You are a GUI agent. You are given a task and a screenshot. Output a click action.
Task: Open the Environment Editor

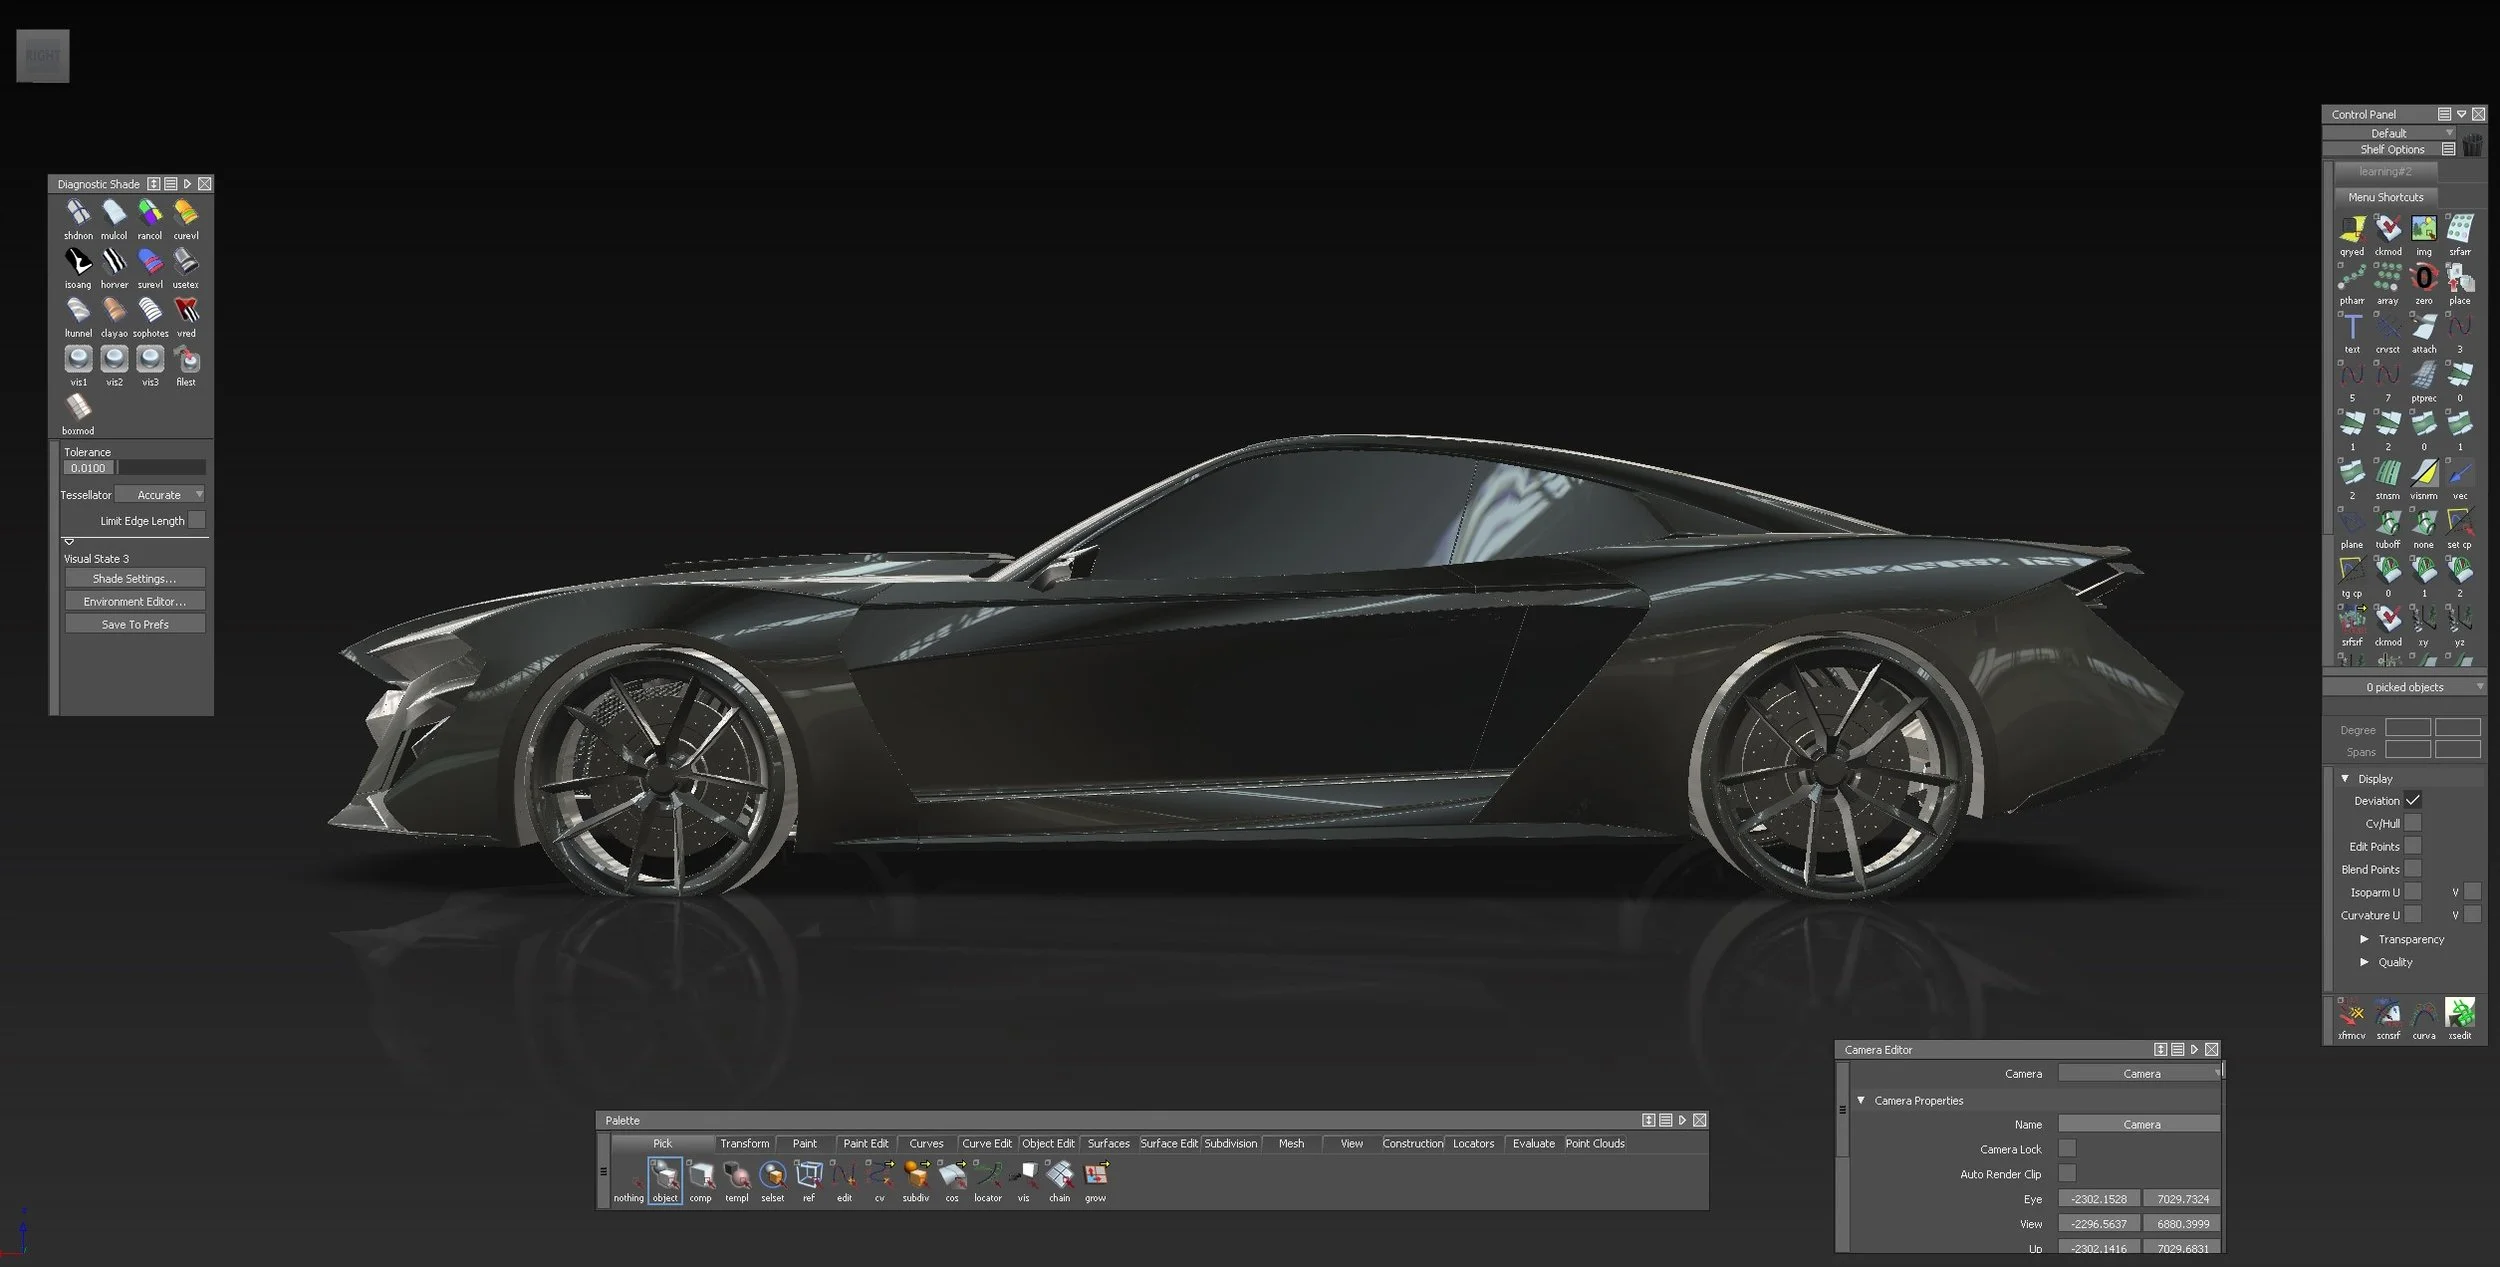pyautogui.click(x=135, y=601)
